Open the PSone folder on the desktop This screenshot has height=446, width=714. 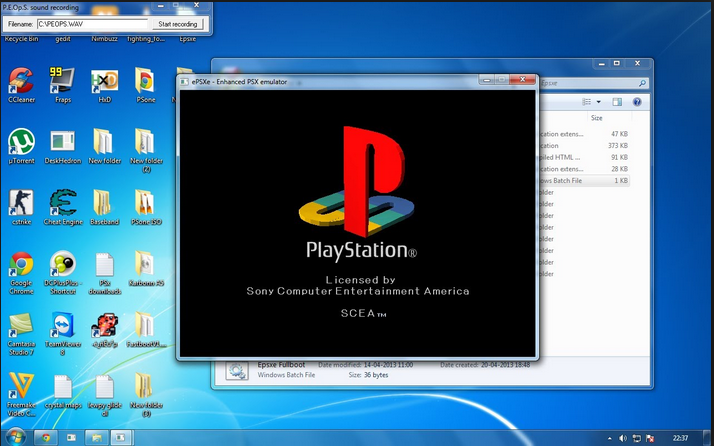146,85
